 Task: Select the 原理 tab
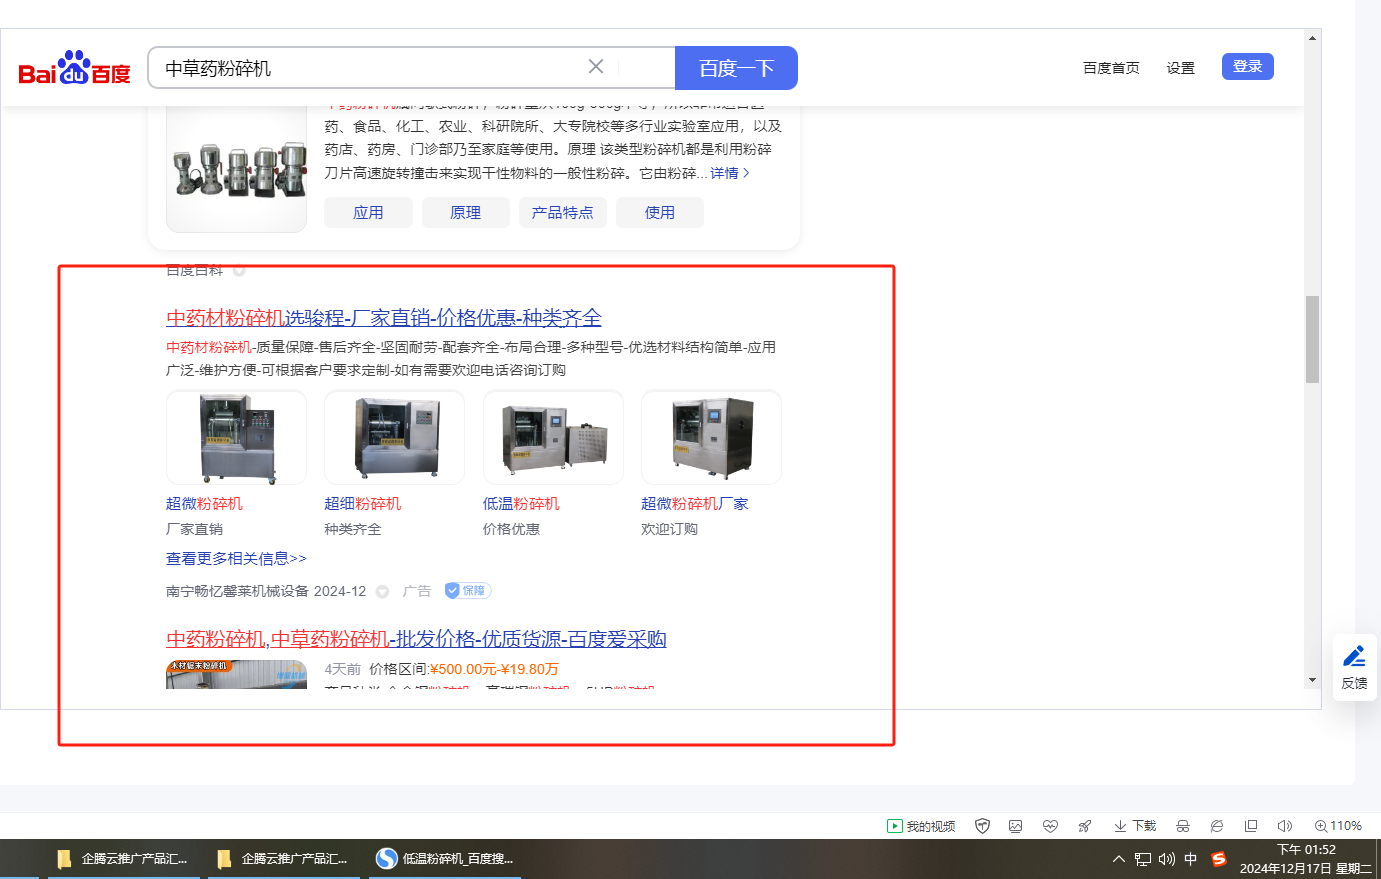pyautogui.click(x=465, y=213)
